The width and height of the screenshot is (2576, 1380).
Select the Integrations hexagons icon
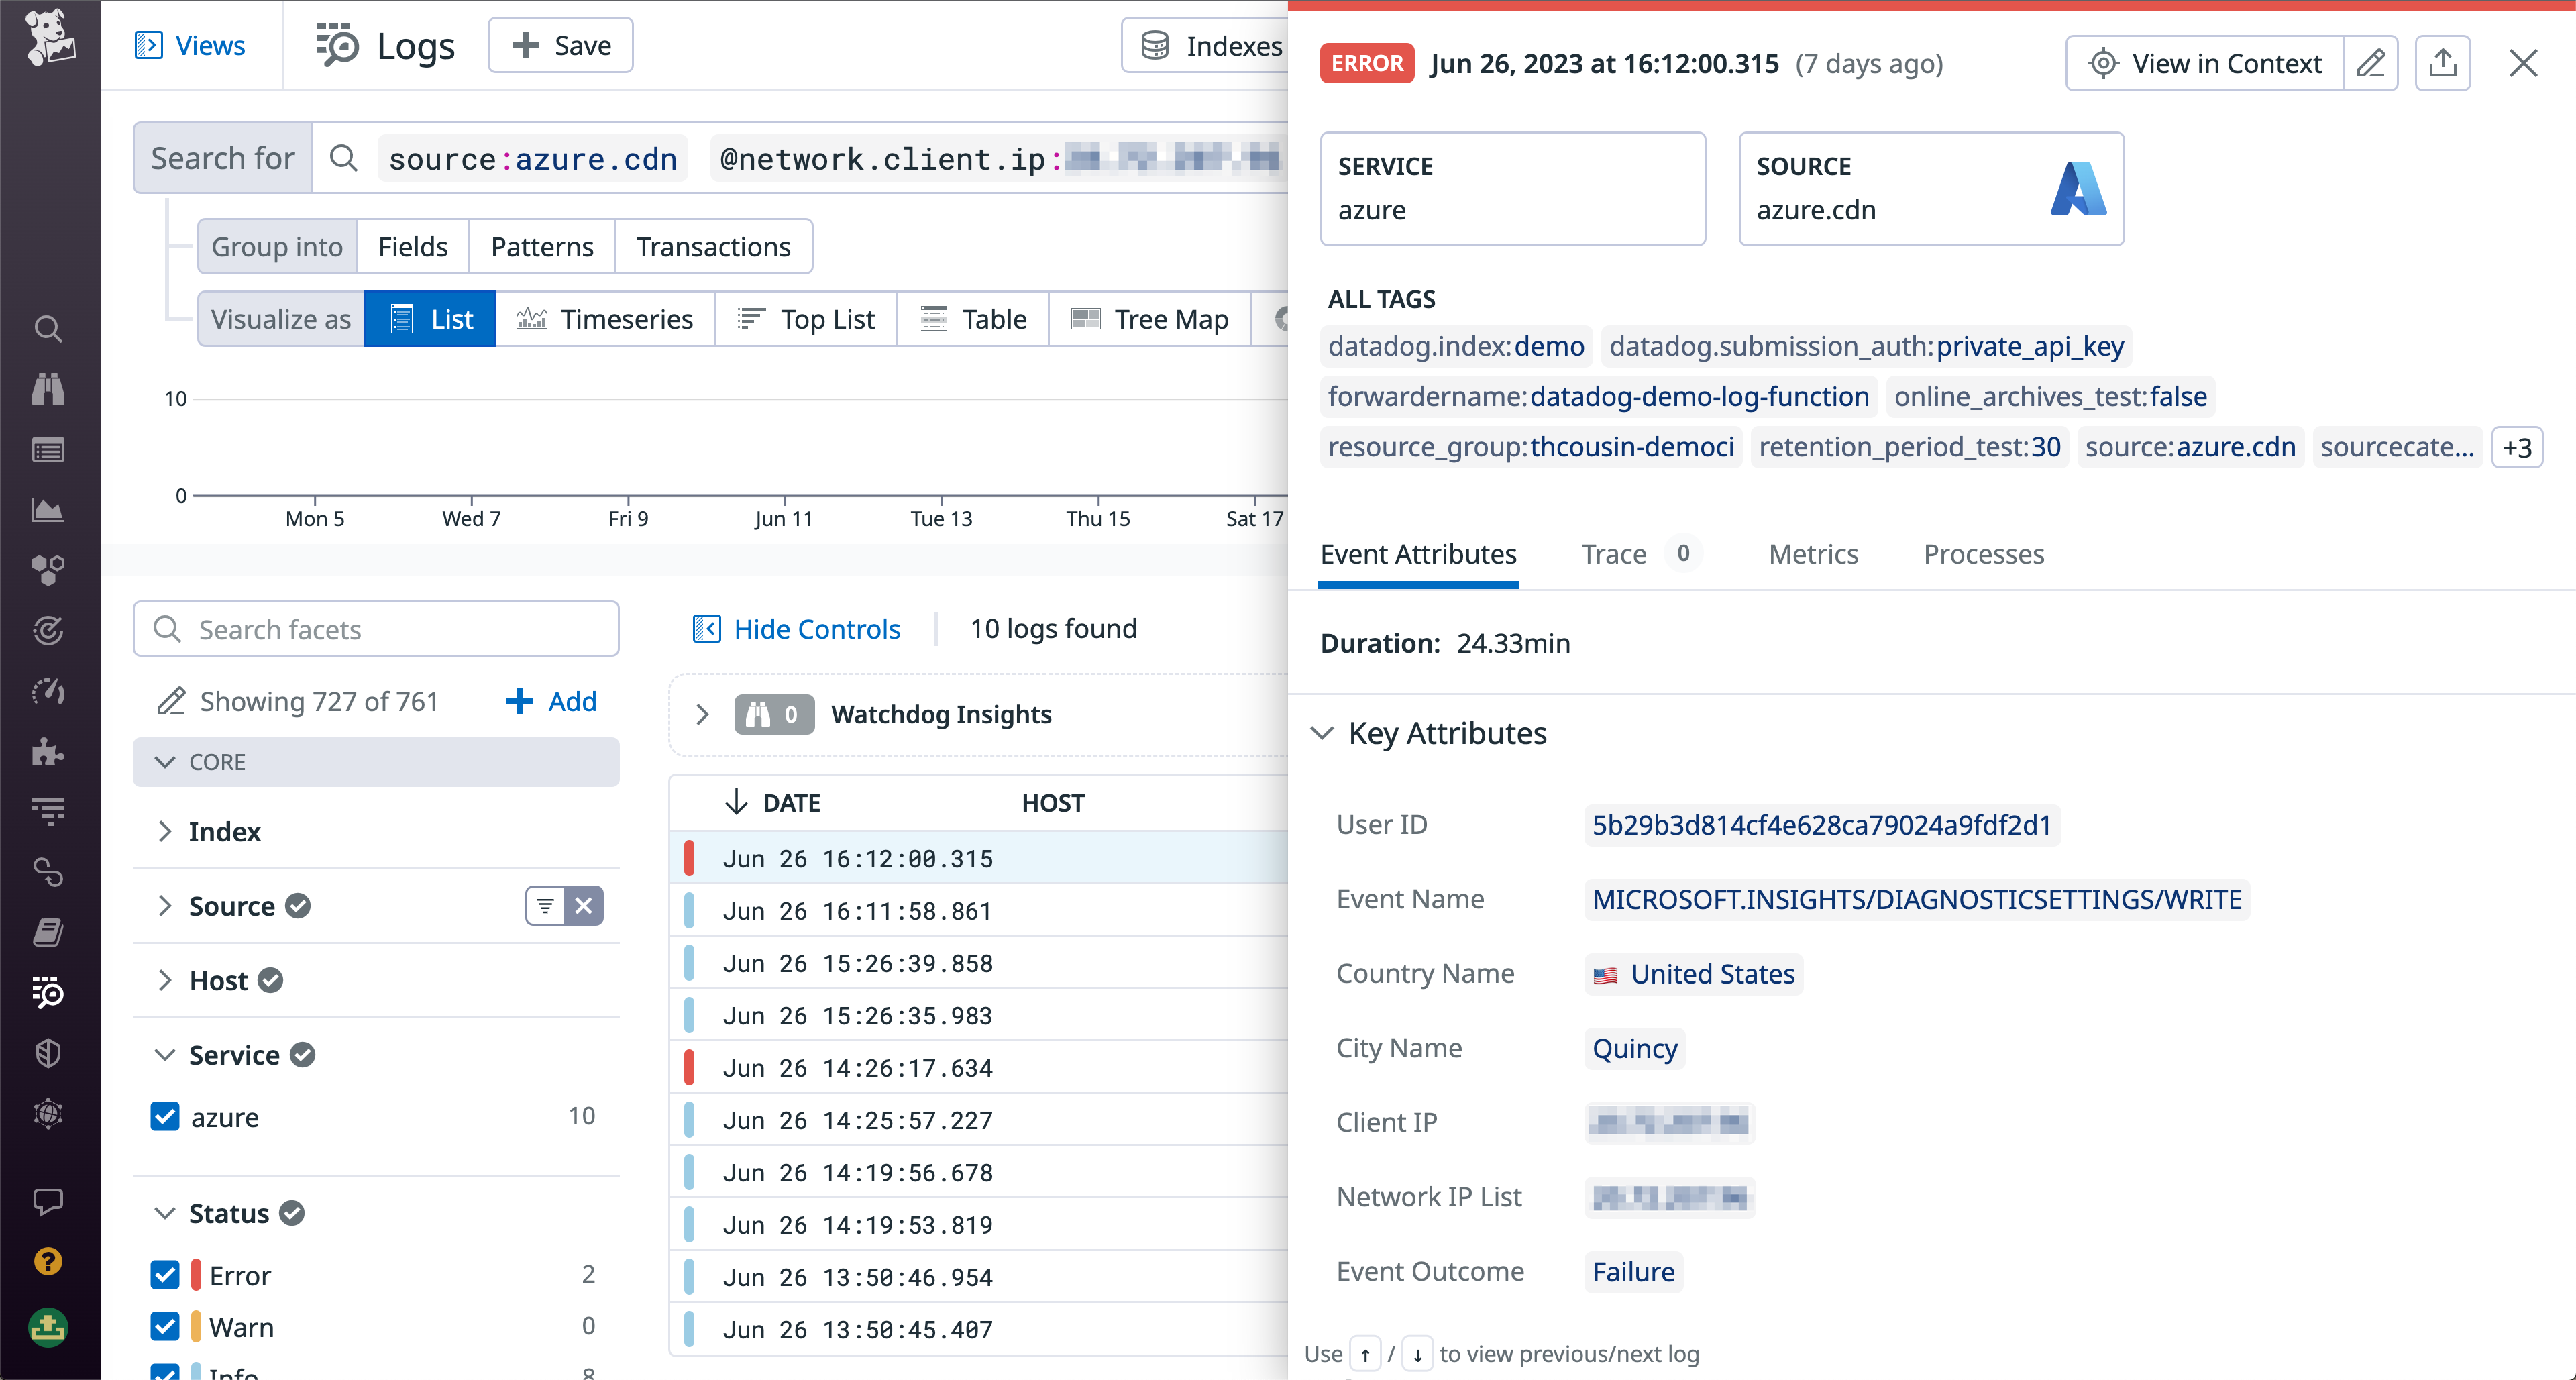pos(48,570)
